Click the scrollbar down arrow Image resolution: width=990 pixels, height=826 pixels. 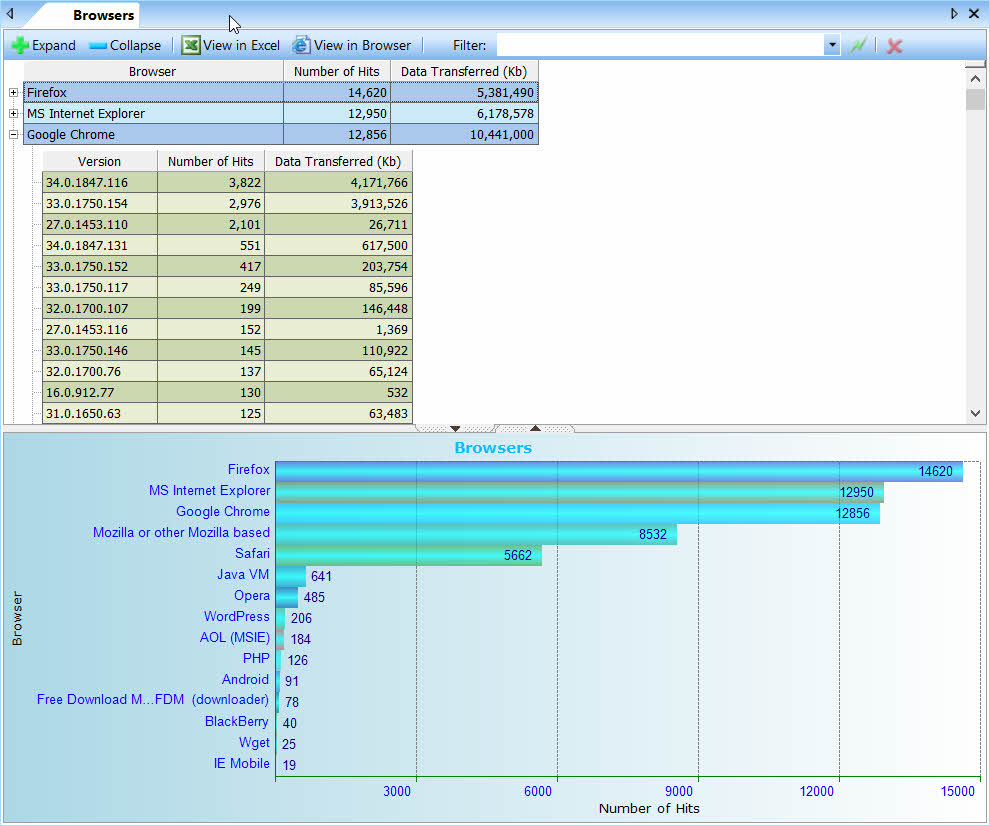pyautogui.click(x=975, y=413)
